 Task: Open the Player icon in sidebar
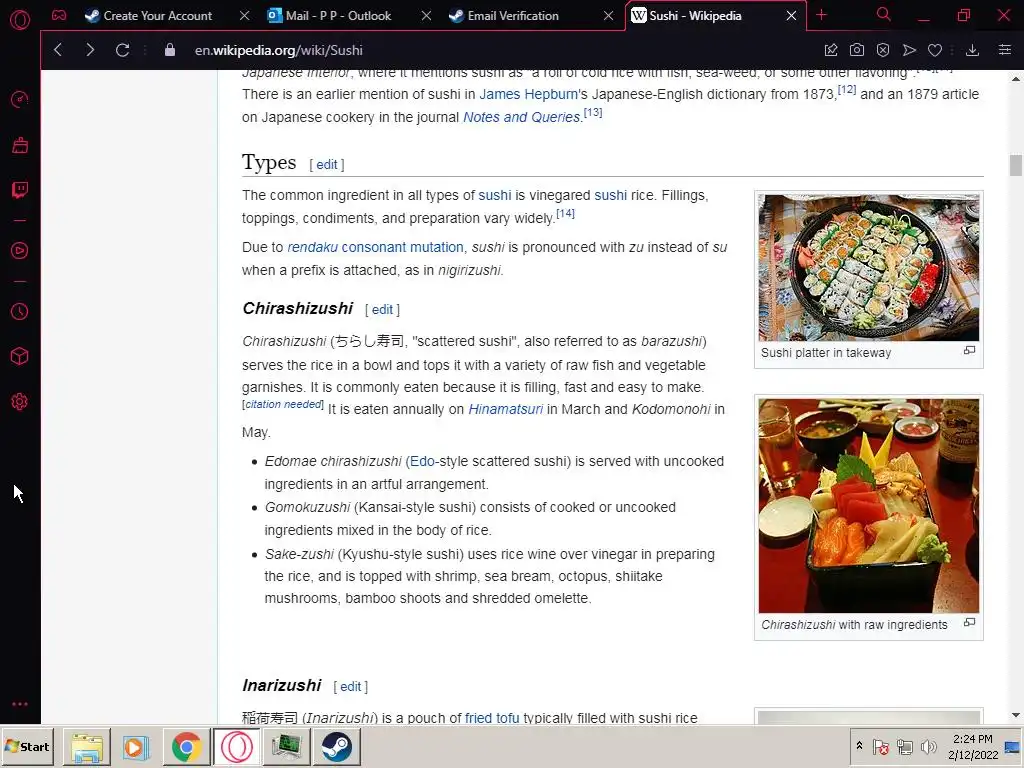[x=20, y=251]
